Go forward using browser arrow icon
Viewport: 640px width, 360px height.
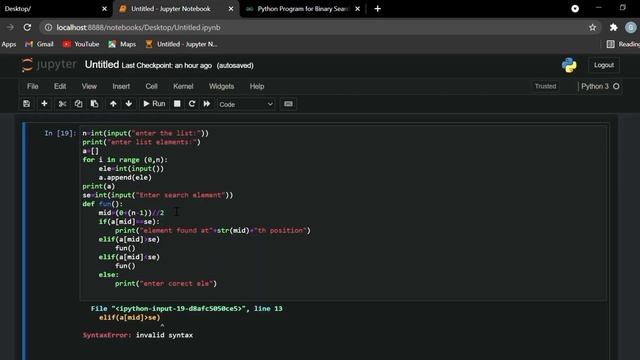click(x=10, y=27)
